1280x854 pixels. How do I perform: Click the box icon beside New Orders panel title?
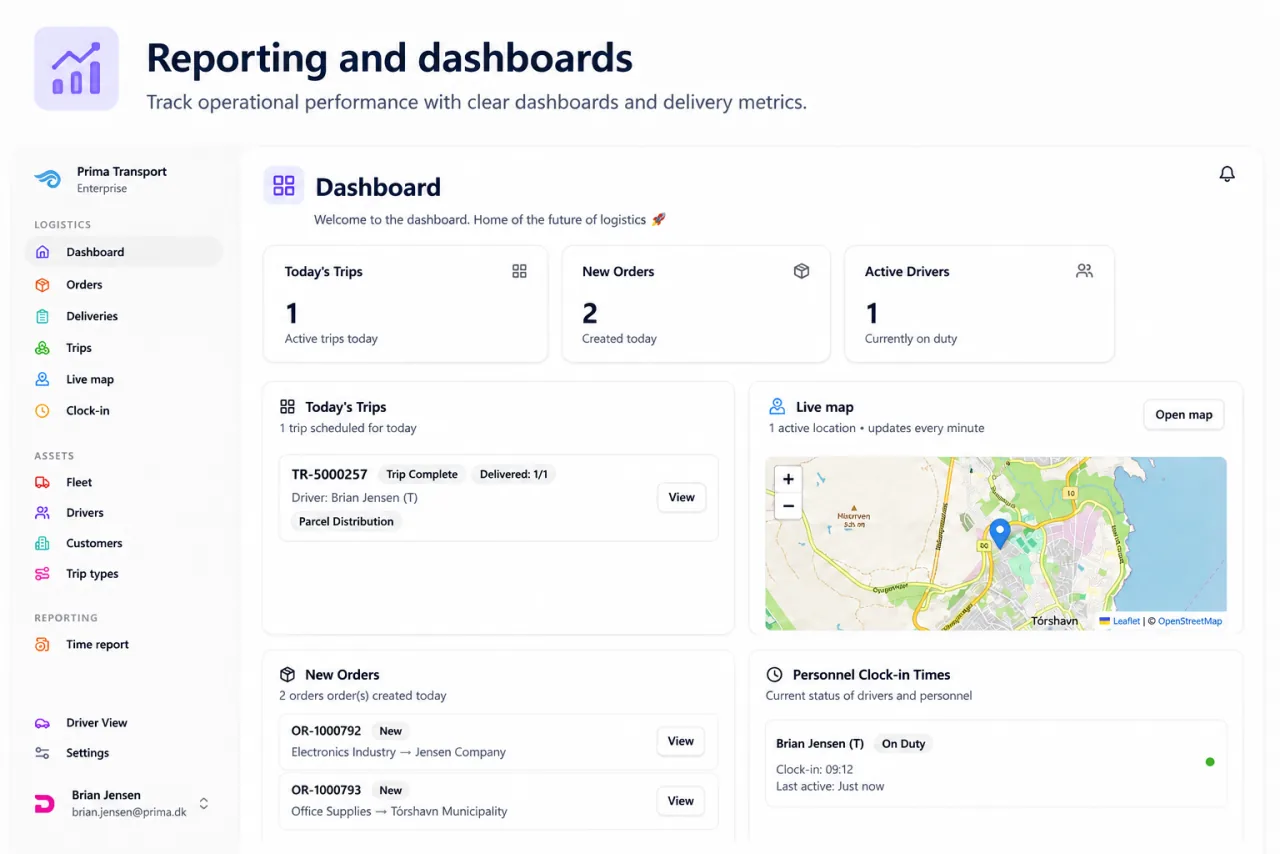(287, 675)
